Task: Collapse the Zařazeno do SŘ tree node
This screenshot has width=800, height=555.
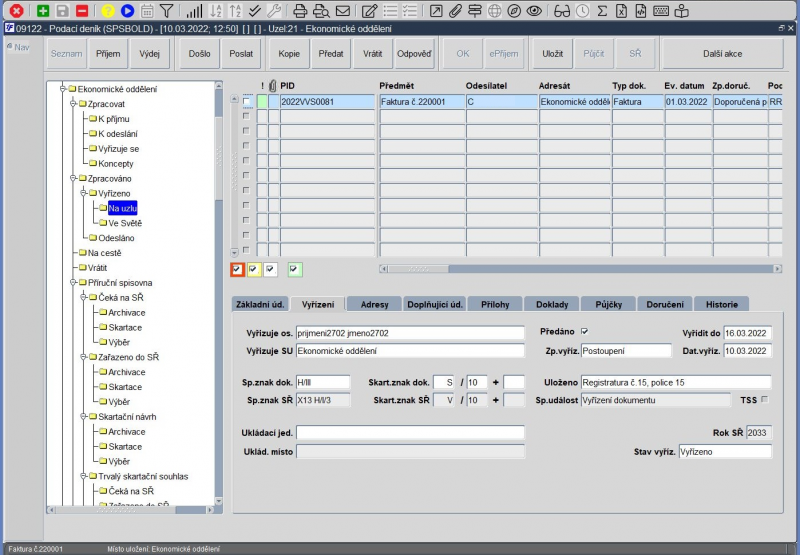Action: tap(83, 357)
